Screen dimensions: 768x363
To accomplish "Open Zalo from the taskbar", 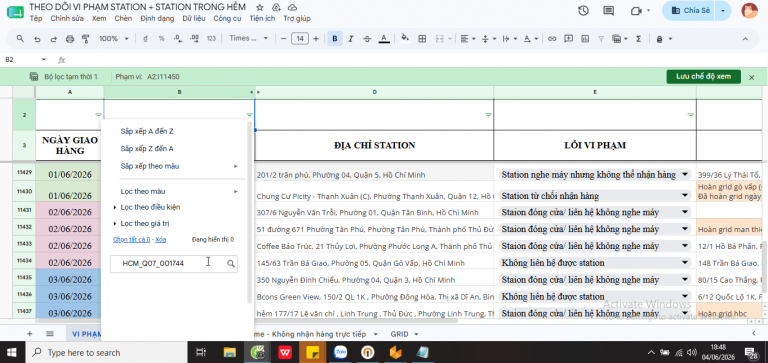I will [x=340, y=352].
